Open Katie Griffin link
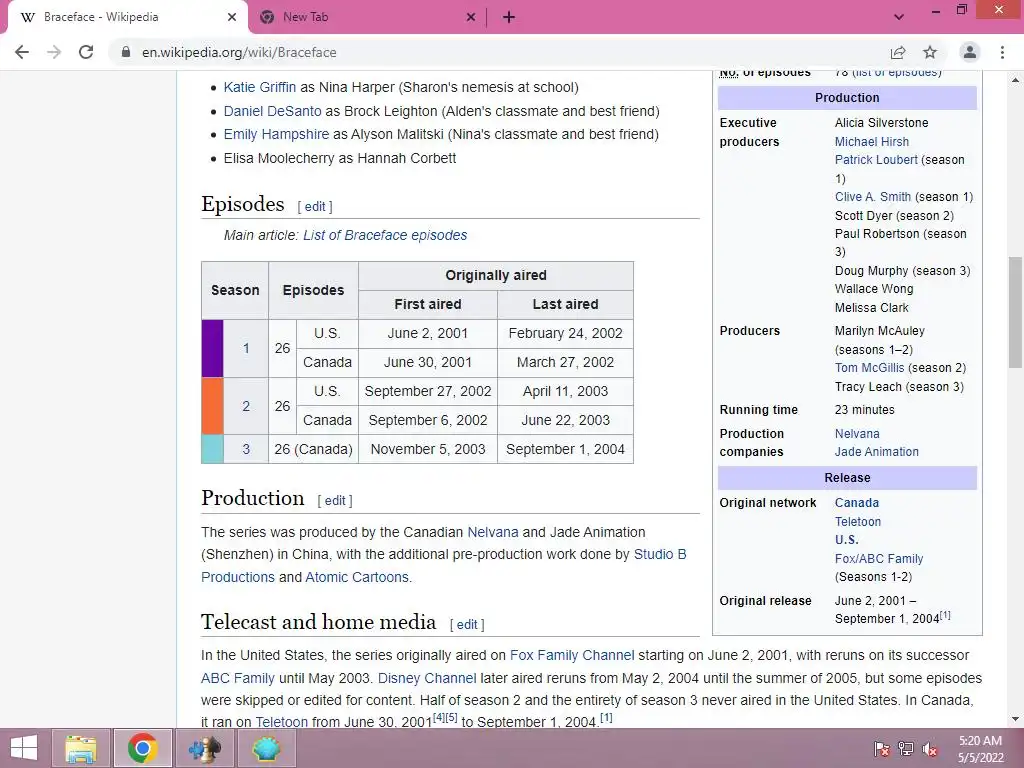Screen dimensions: 1024x768 259,87
